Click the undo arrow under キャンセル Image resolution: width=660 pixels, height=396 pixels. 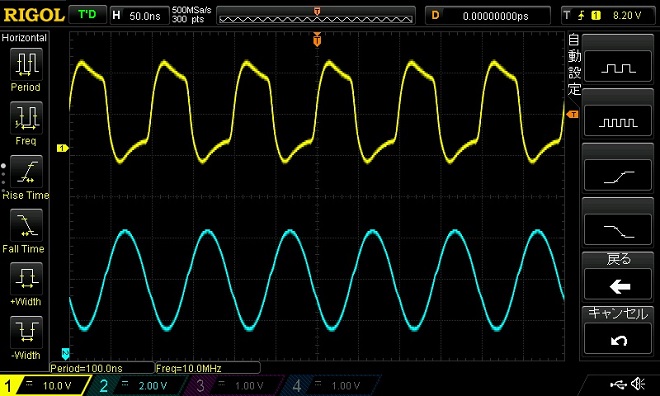[x=618, y=339]
